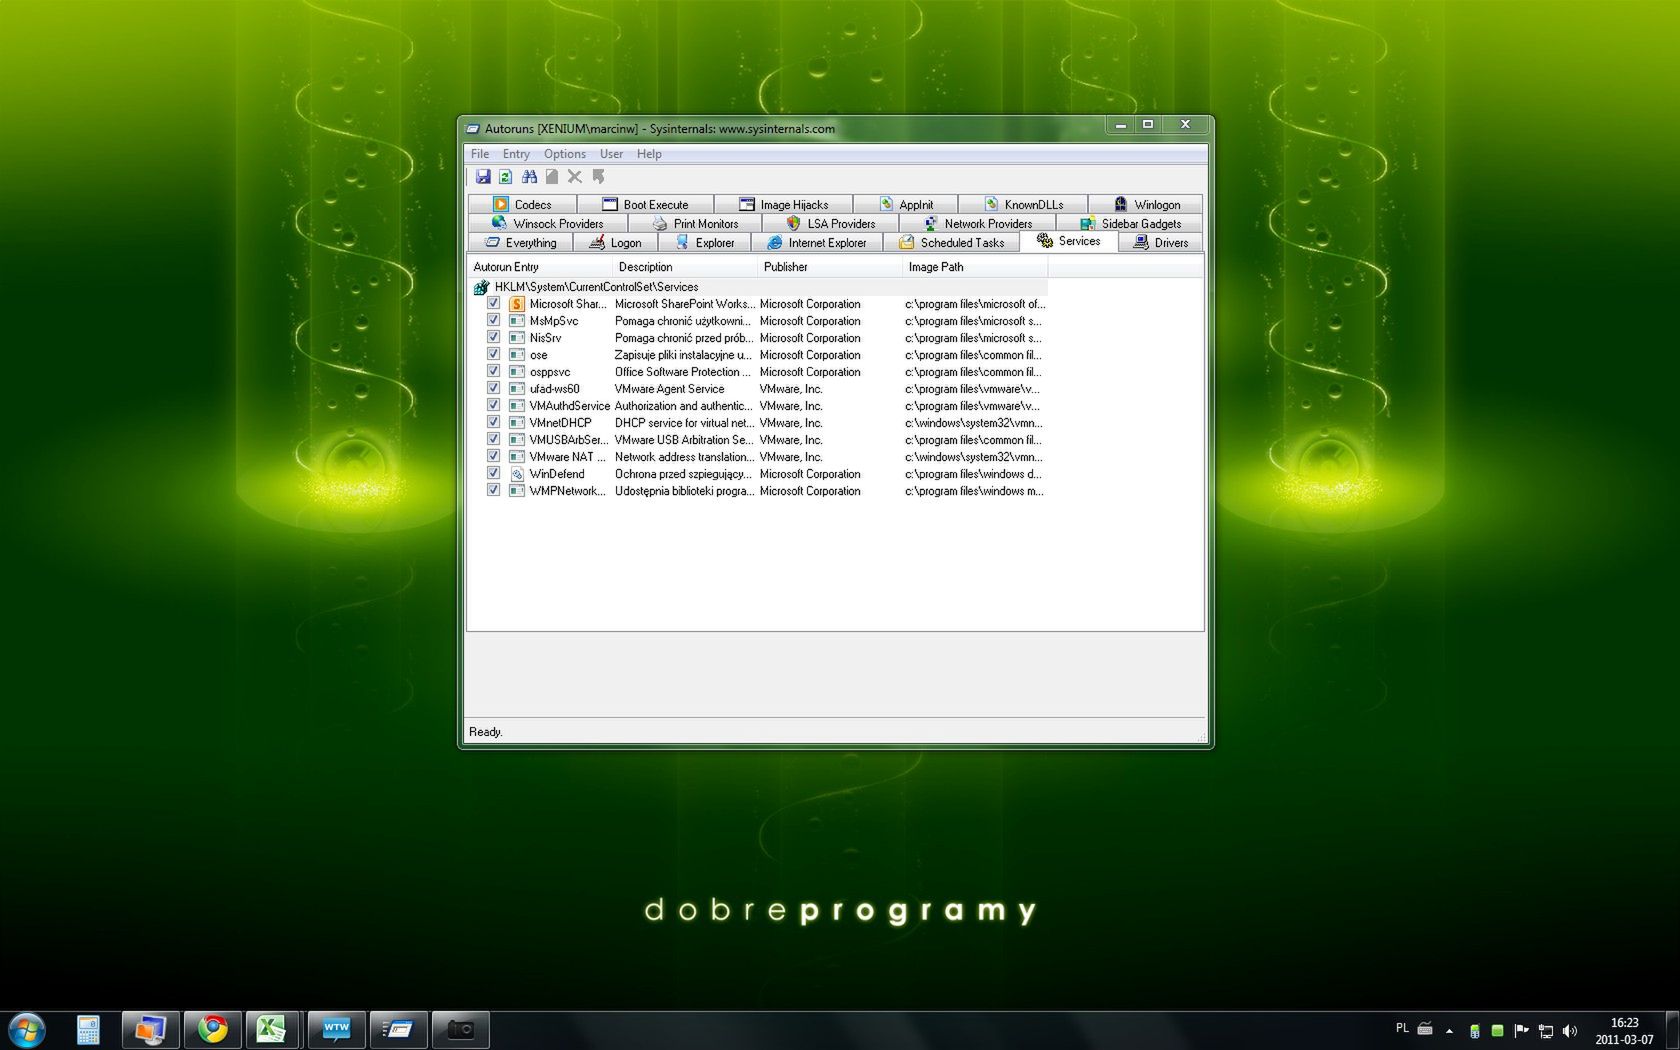
Task: Click the WinDefend service icon
Action: (x=517, y=474)
